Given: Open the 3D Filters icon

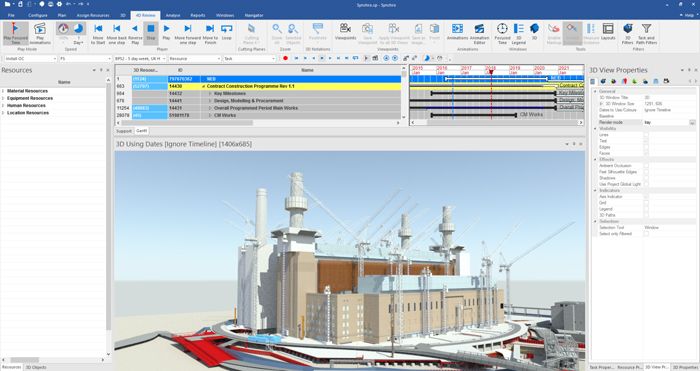Looking at the screenshot, I should [627, 33].
